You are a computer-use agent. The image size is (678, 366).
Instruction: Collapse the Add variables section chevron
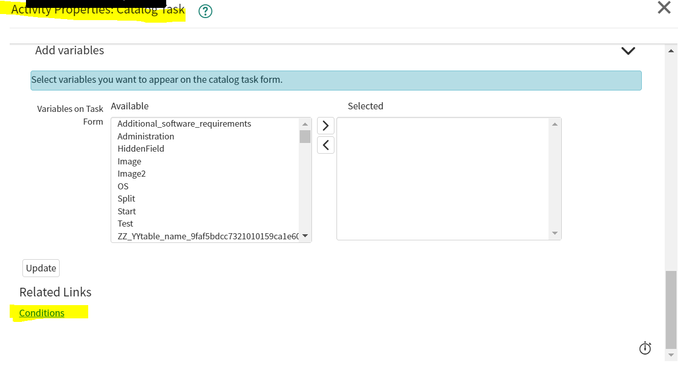coord(628,51)
